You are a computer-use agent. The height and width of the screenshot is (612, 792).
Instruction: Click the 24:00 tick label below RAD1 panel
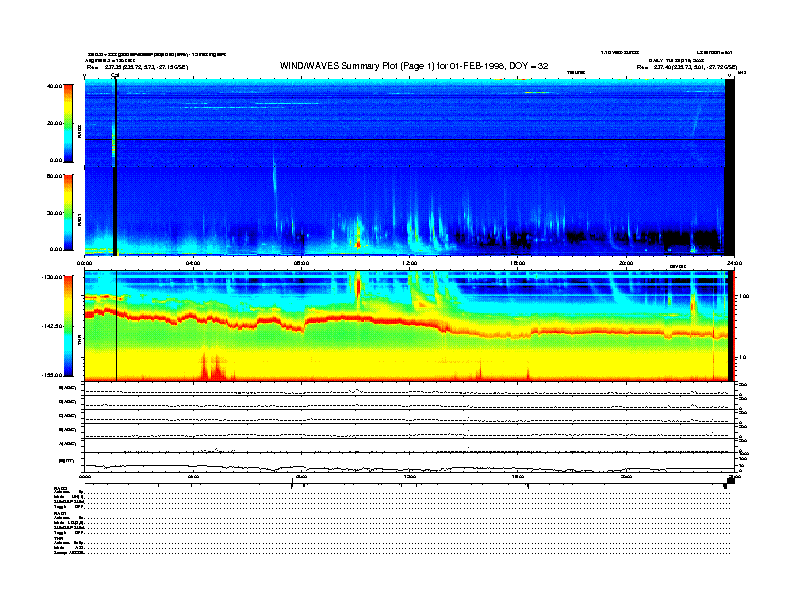point(734,263)
